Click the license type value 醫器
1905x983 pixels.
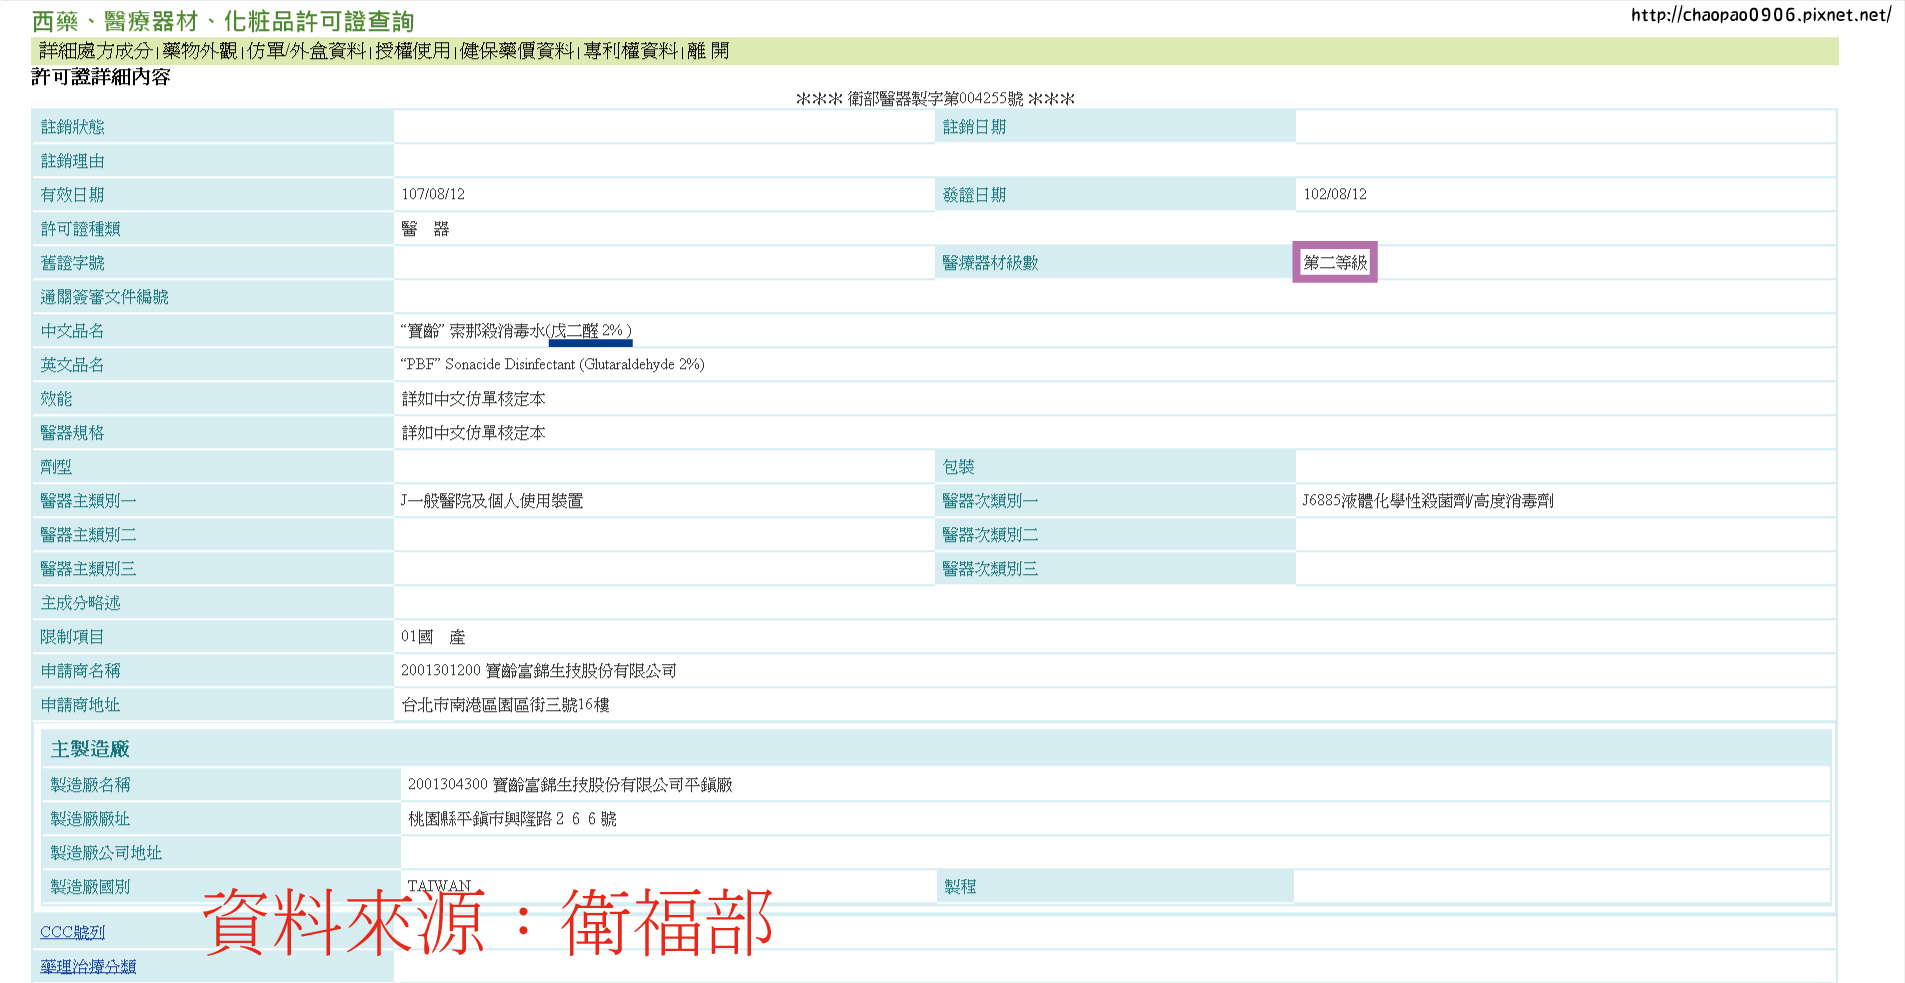coord(425,229)
